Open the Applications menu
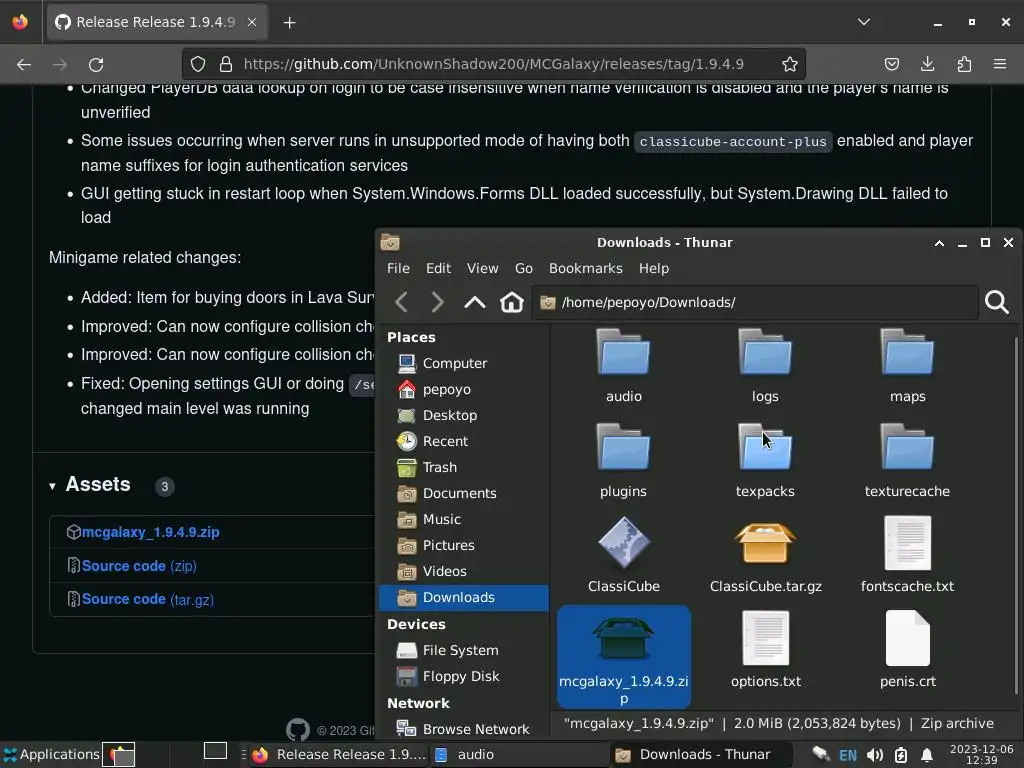Image resolution: width=1024 pixels, height=768 pixels. [x=51, y=754]
